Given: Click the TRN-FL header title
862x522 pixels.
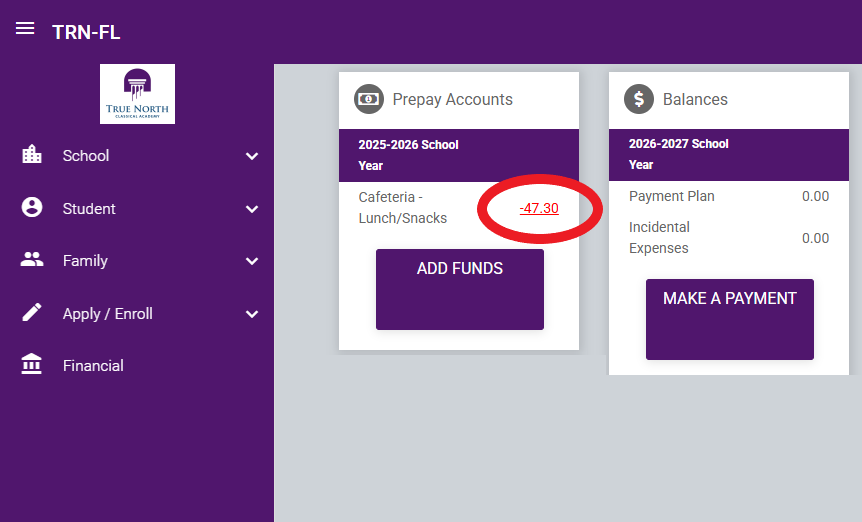Looking at the screenshot, I should pyautogui.click(x=86, y=32).
